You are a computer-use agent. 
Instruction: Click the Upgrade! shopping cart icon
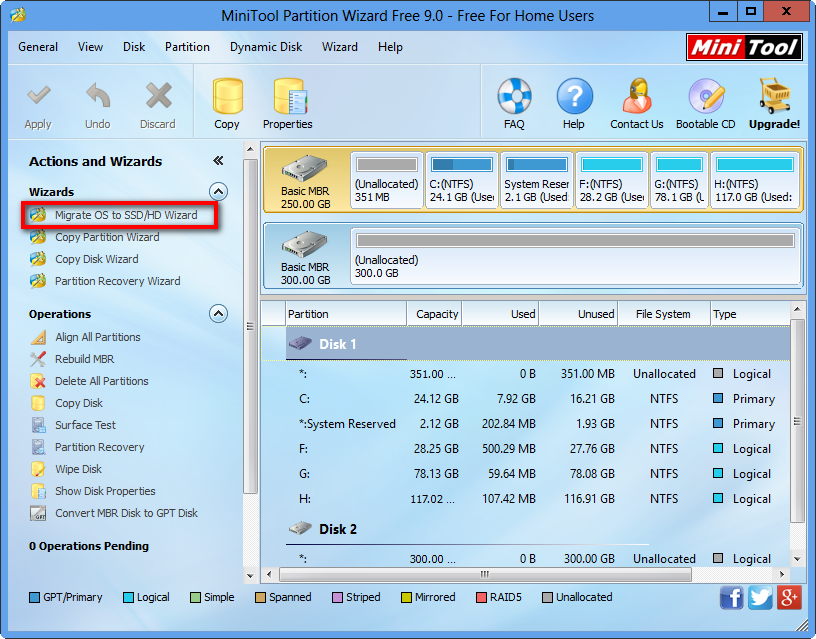775,96
